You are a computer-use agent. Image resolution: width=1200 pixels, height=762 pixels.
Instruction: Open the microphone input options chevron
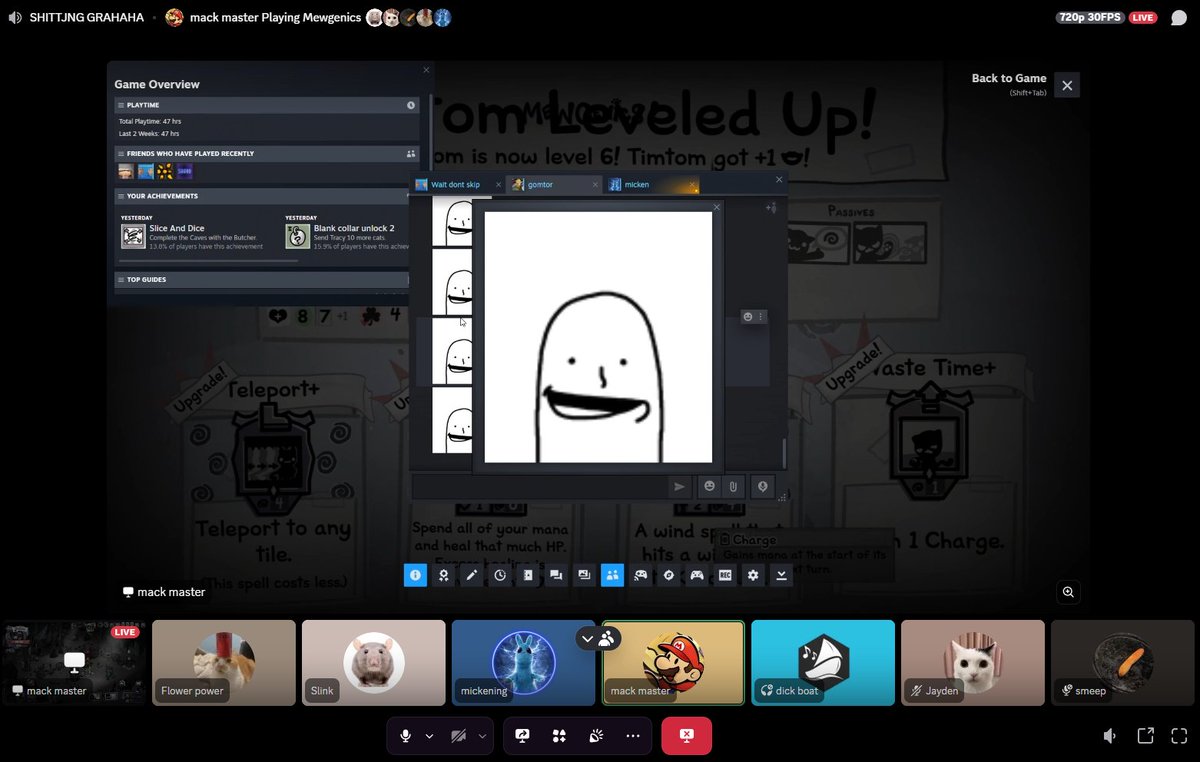(429, 735)
